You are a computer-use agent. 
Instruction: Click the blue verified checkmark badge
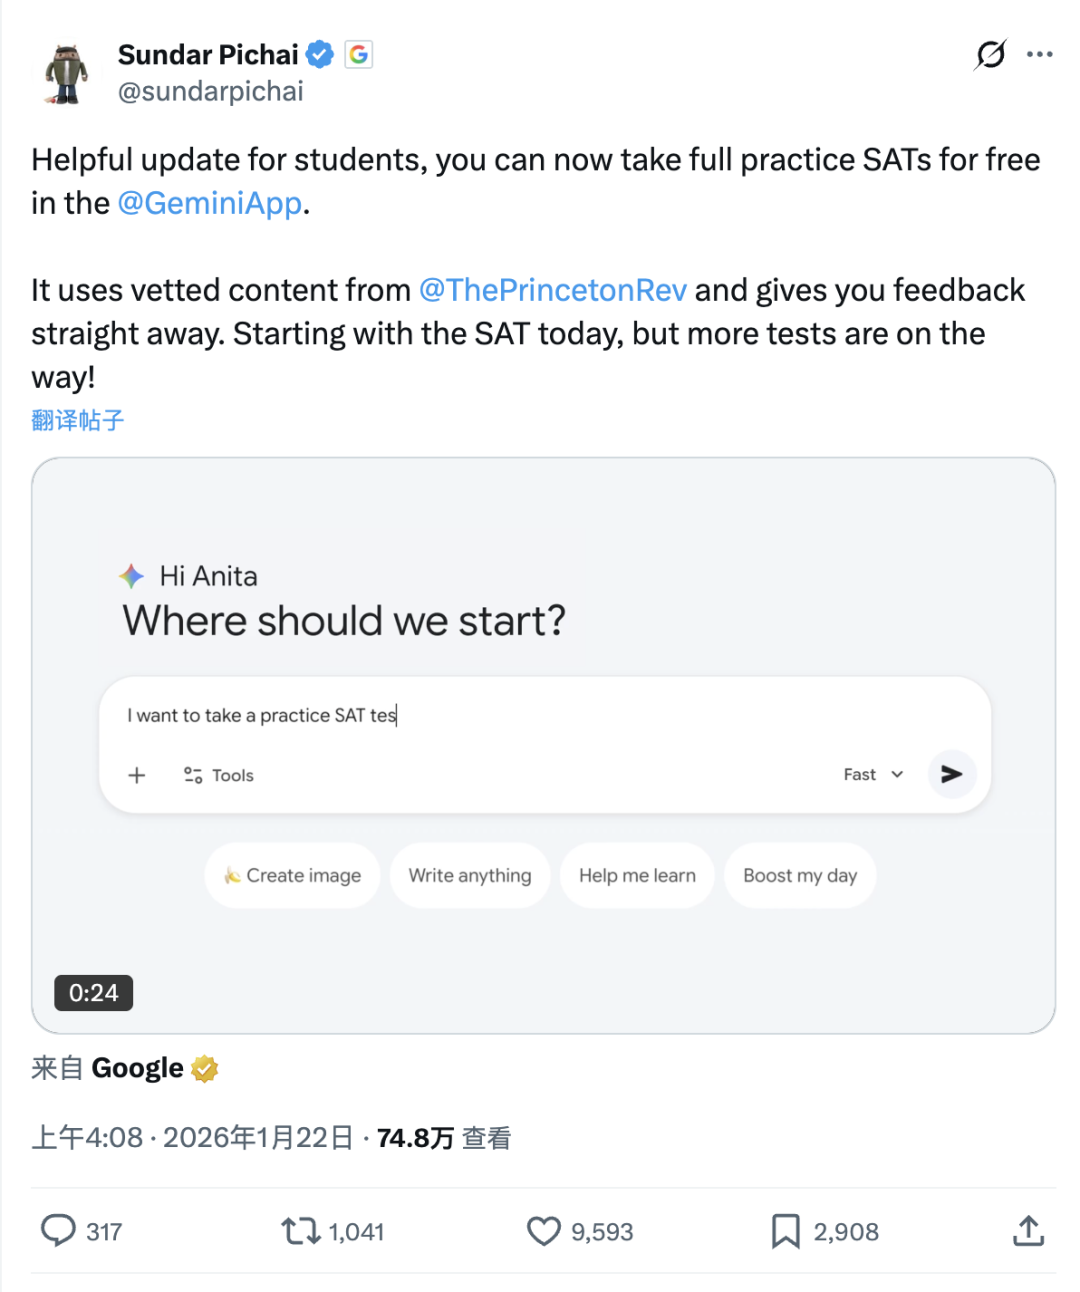(x=320, y=54)
